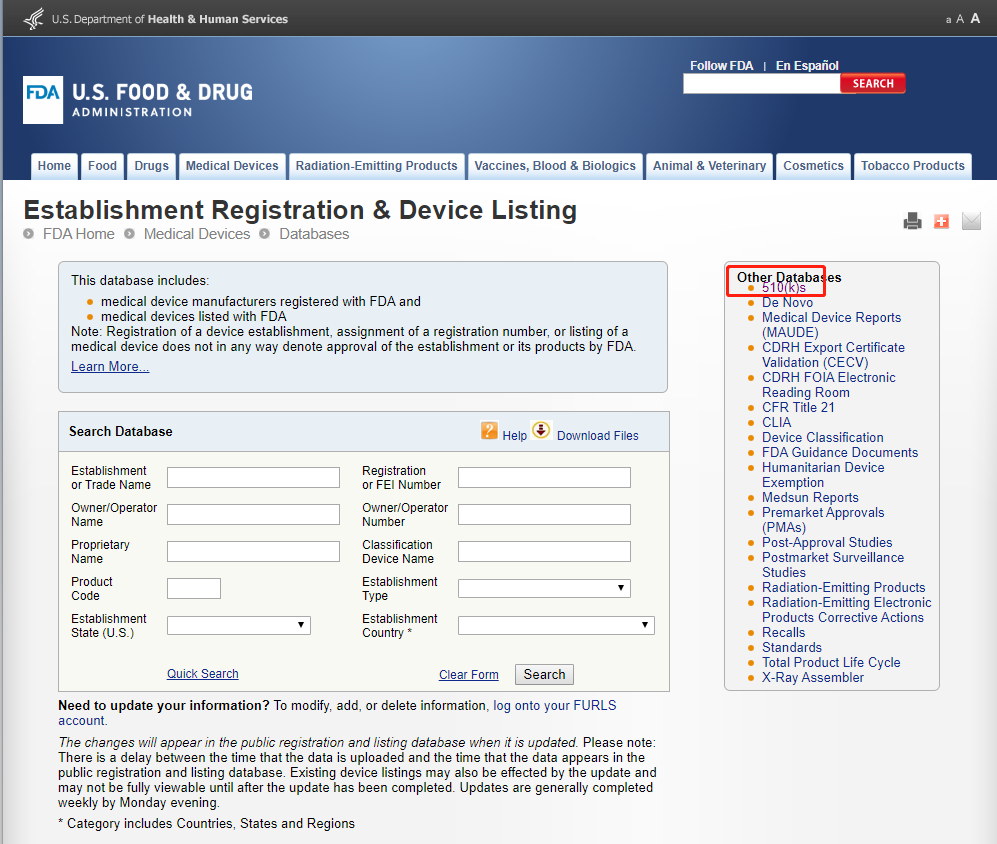This screenshot has width=997, height=844.
Task: Open the Radiation-Emitting Products tab
Action: coord(376,166)
